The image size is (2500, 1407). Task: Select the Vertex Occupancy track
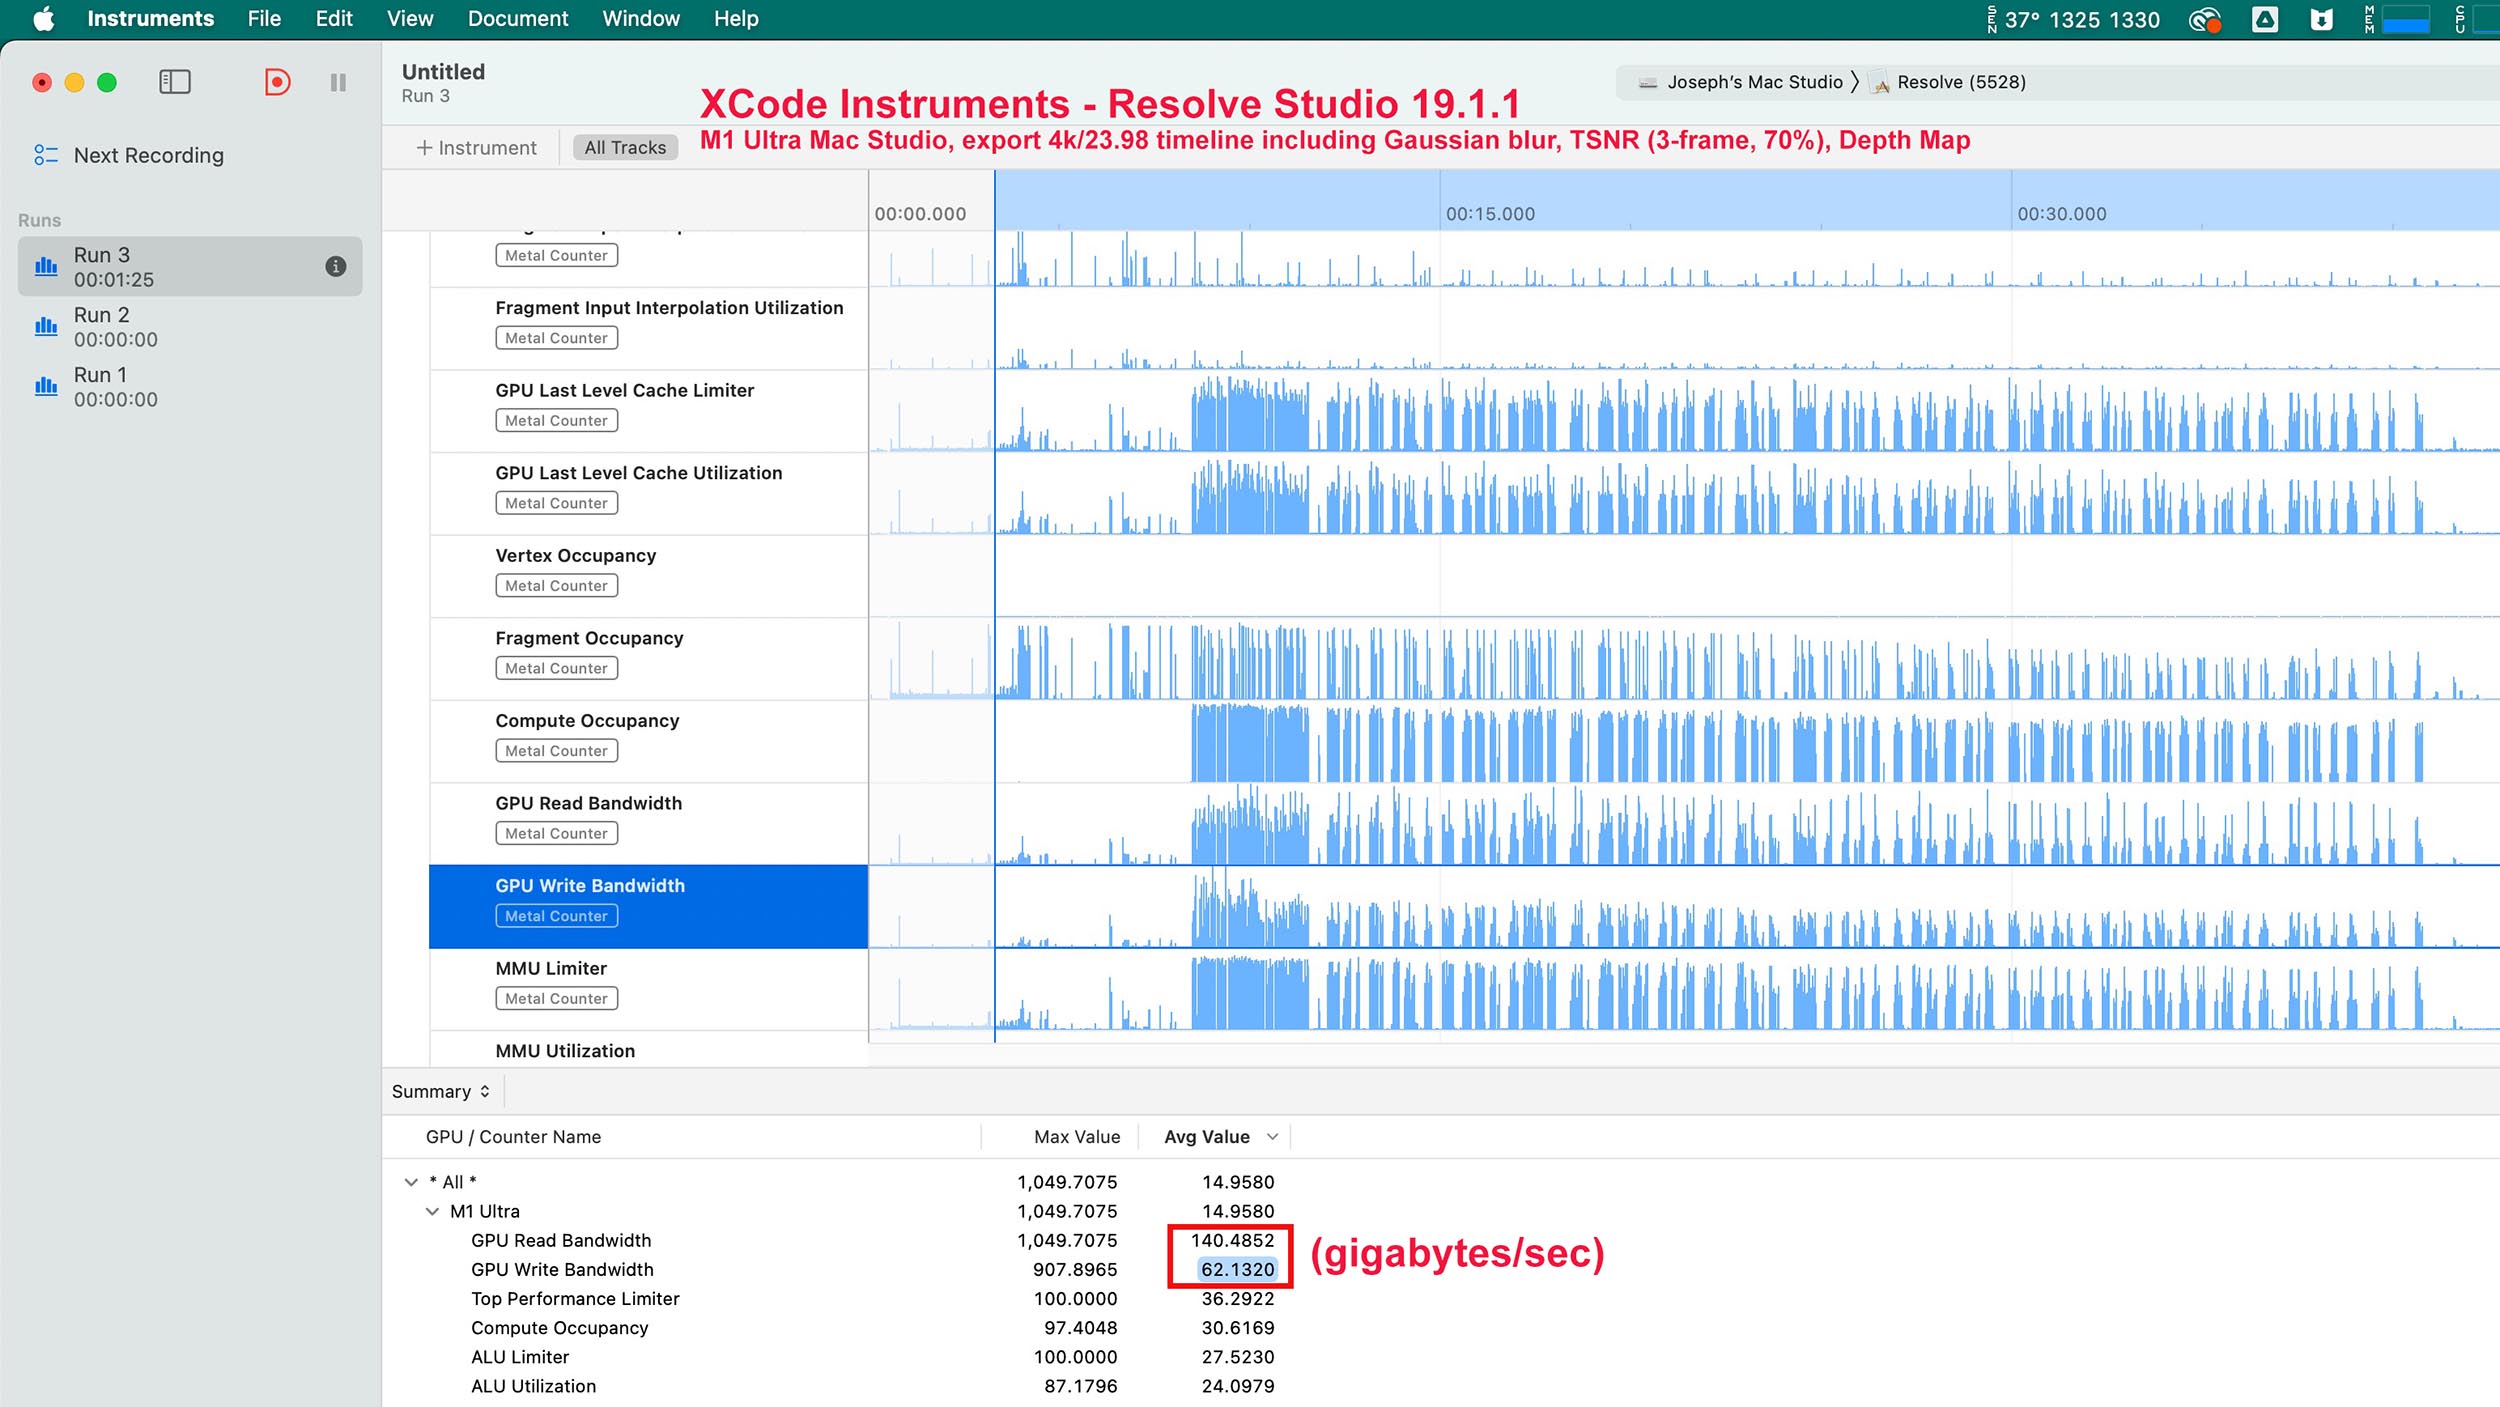point(648,576)
